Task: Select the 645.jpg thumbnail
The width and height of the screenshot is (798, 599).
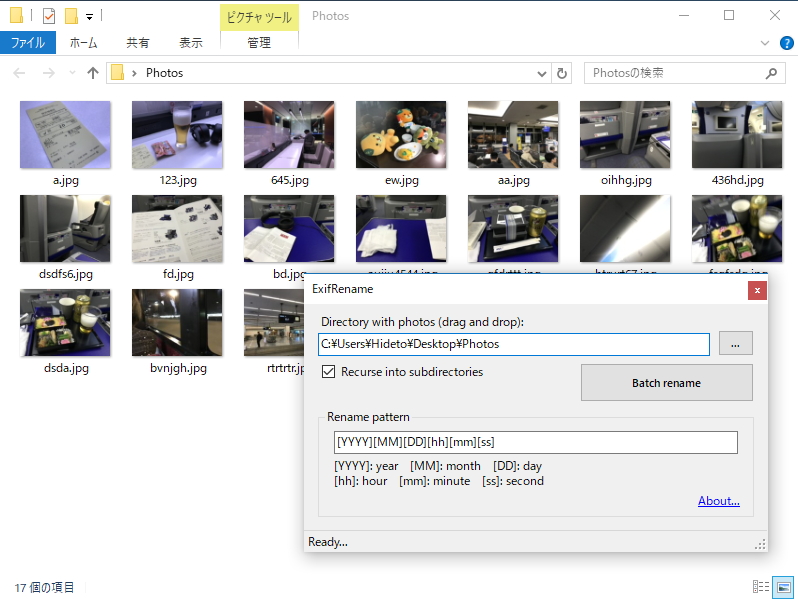Action: 289,135
